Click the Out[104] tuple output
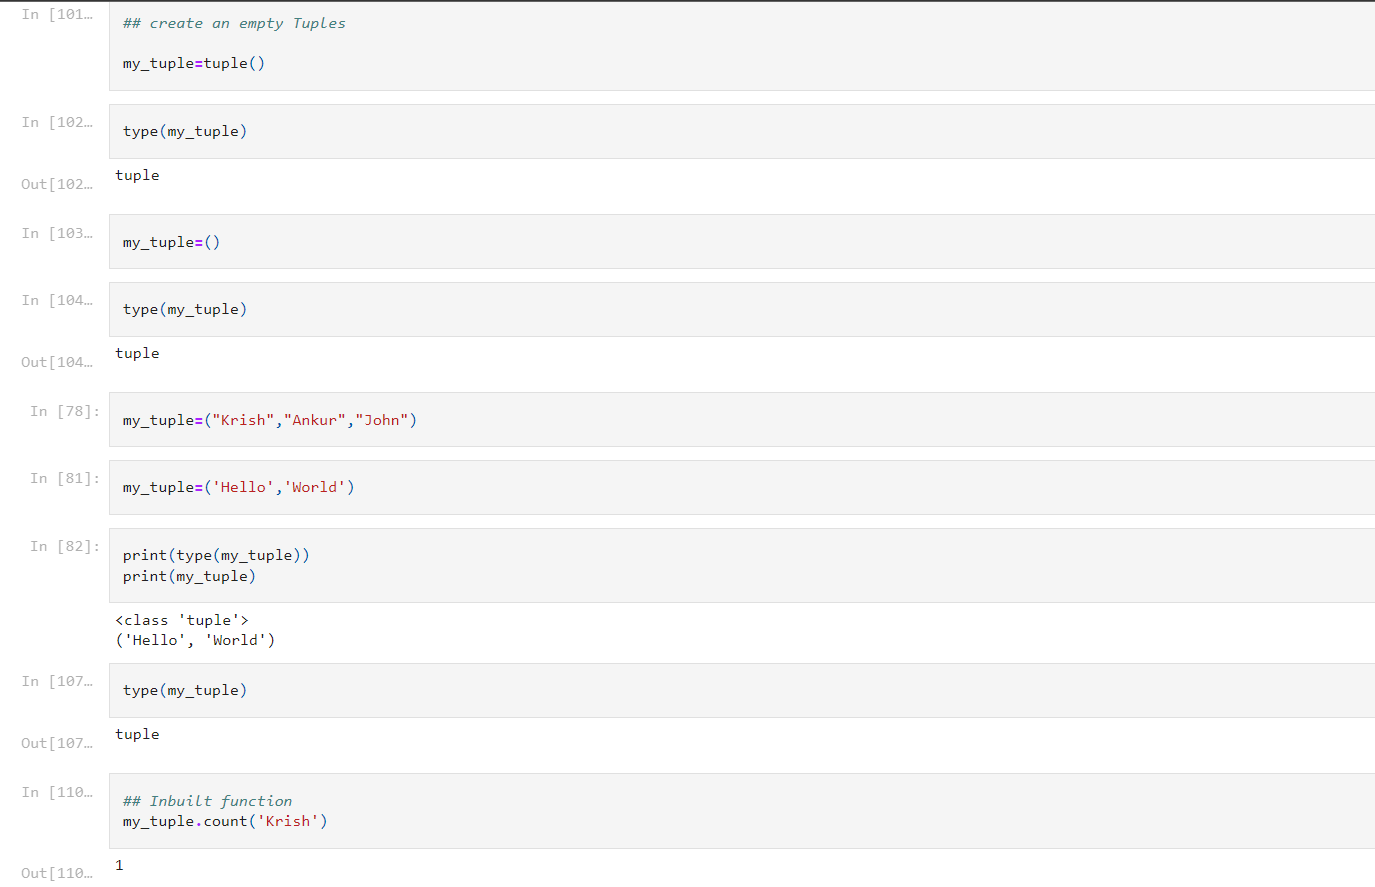 pyautogui.click(x=137, y=353)
